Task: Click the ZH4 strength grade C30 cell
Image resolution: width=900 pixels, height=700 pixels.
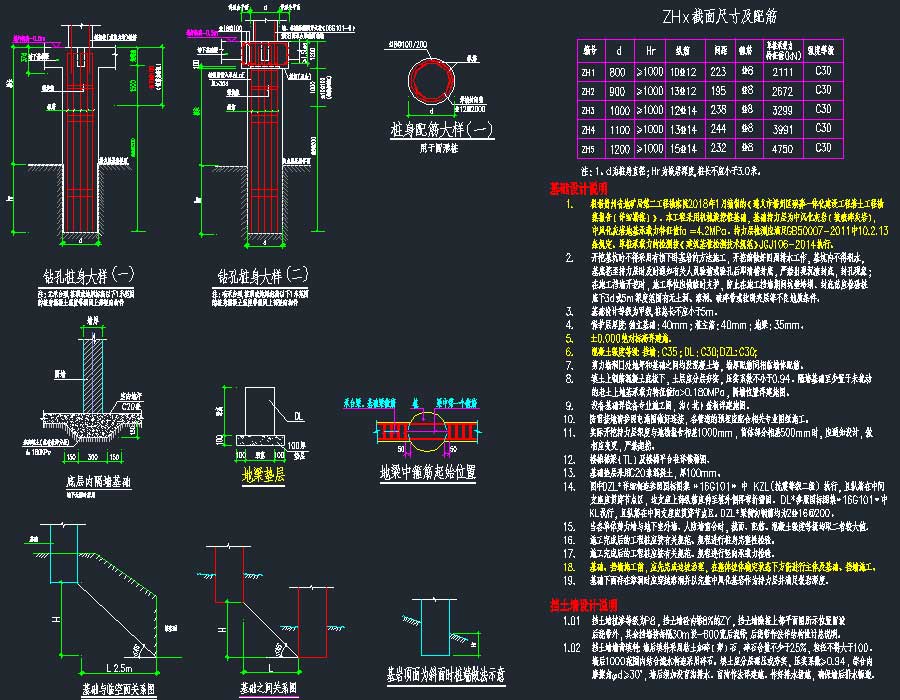Action: point(823,129)
